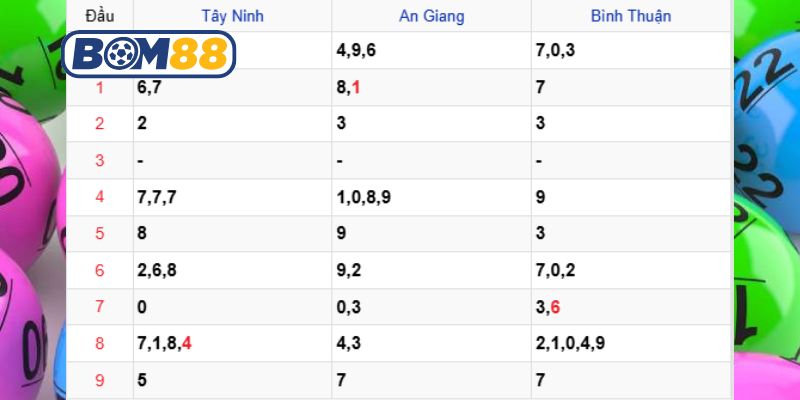Select row head number 8
The image size is (800, 400).
(x=99, y=344)
